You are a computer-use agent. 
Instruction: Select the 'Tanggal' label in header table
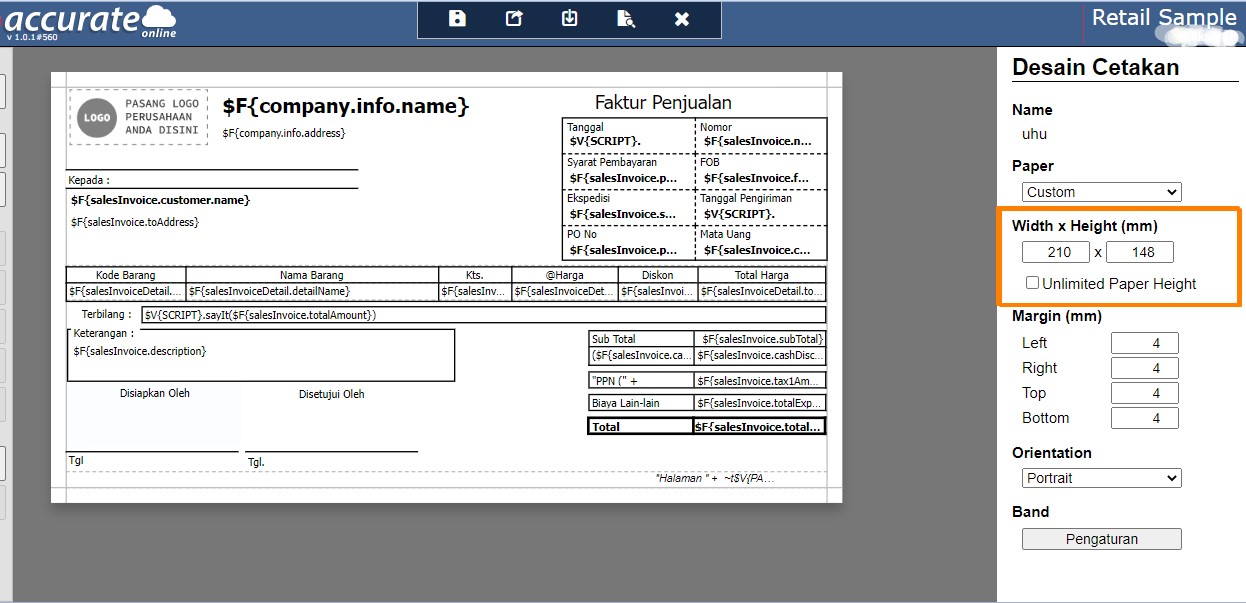click(x=585, y=127)
